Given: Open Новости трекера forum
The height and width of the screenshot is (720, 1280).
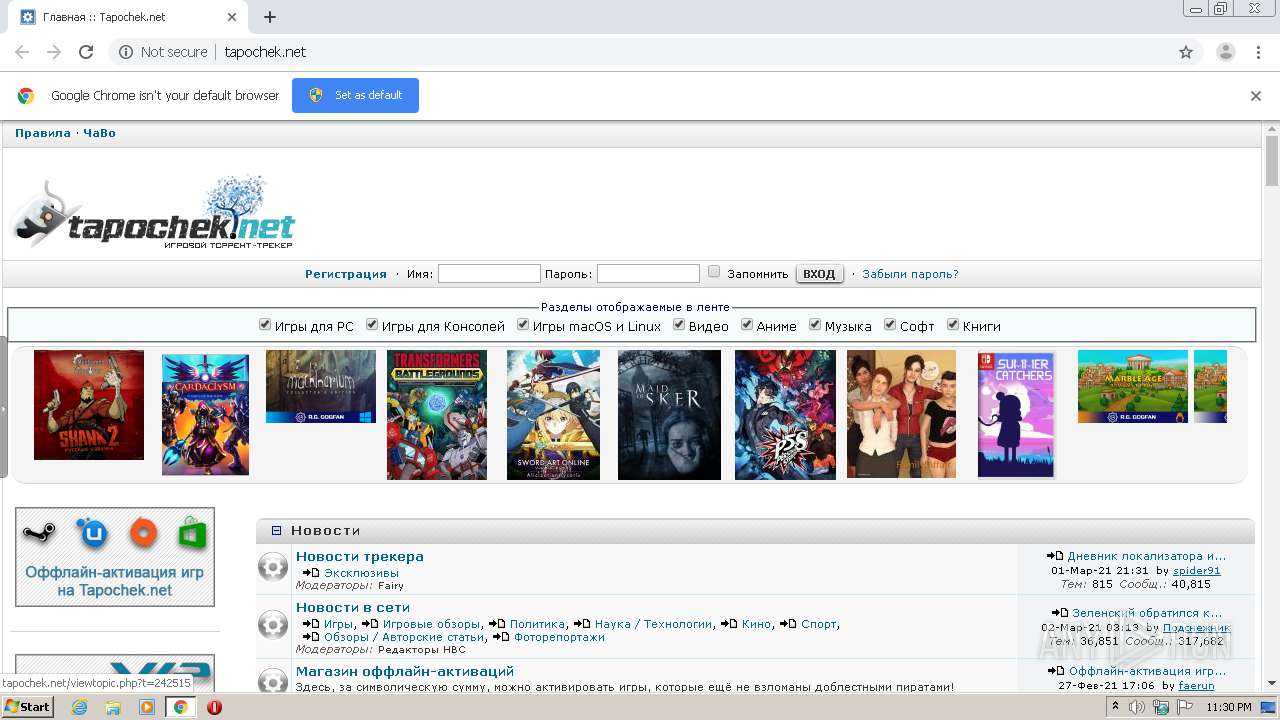Looking at the screenshot, I should [360, 557].
